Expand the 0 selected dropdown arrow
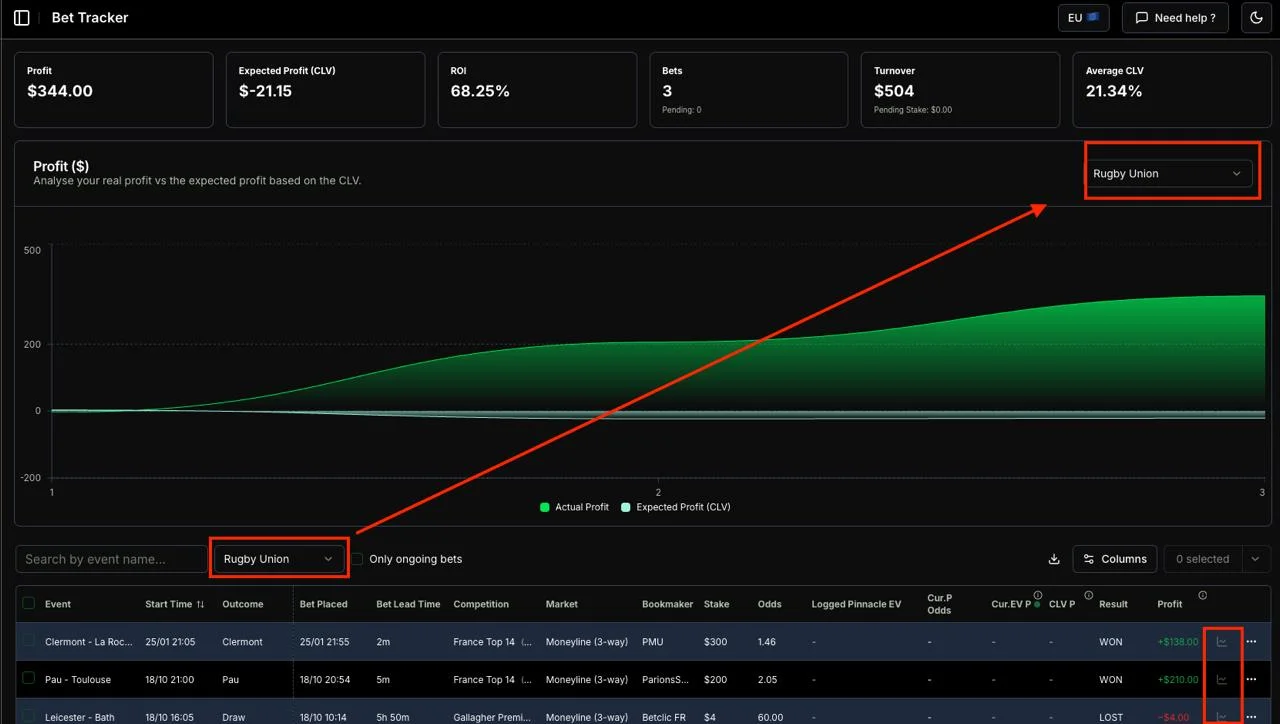The image size is (1280, 724). (1255, 559)
